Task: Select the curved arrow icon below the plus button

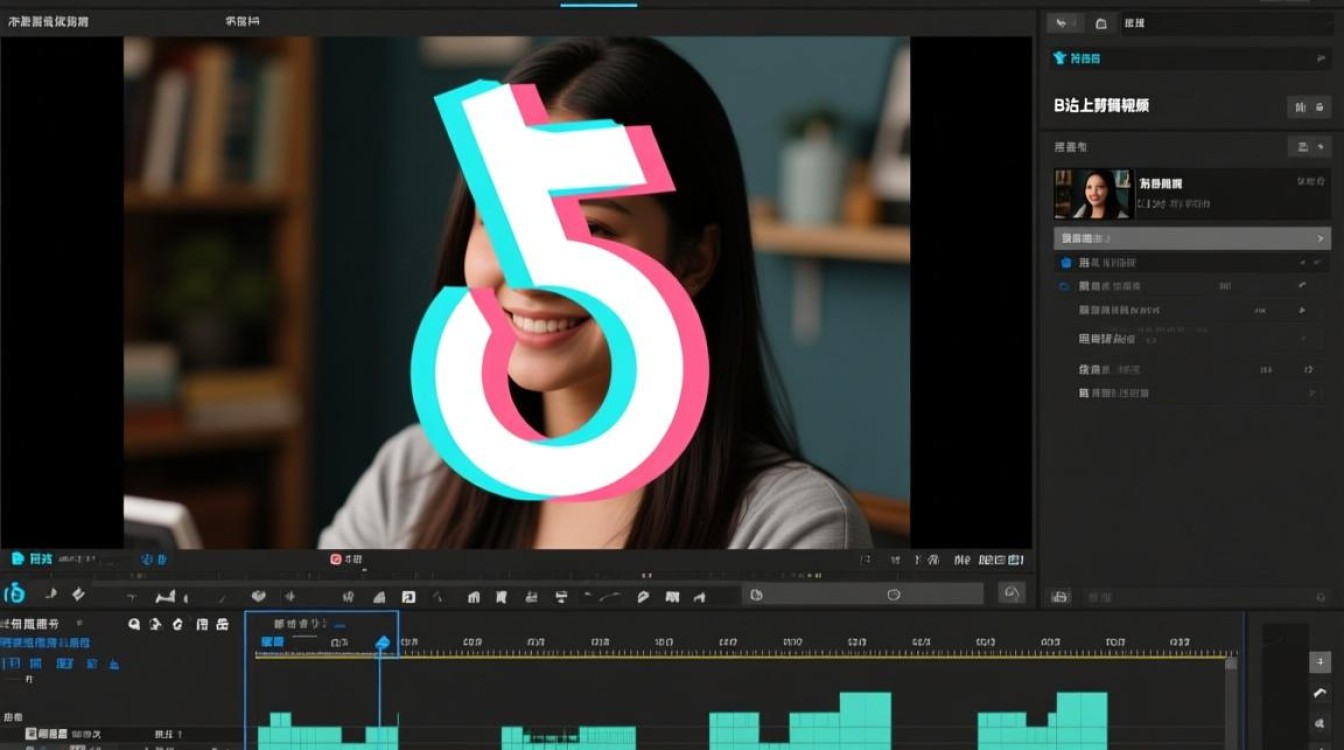Action: tap(1320, 693)
